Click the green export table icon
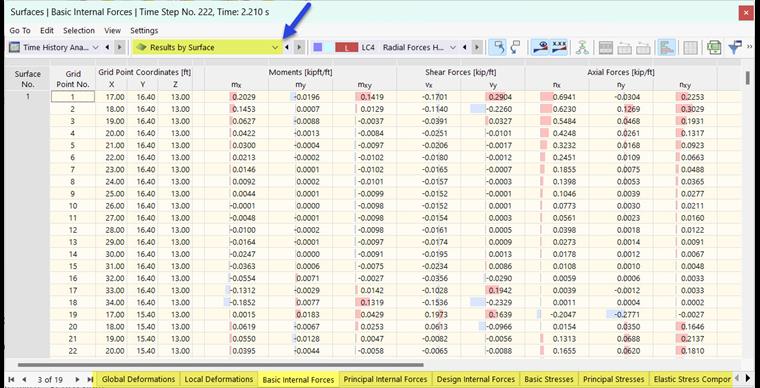The height and width of the screenshot is (388, 760). (714, 47)
